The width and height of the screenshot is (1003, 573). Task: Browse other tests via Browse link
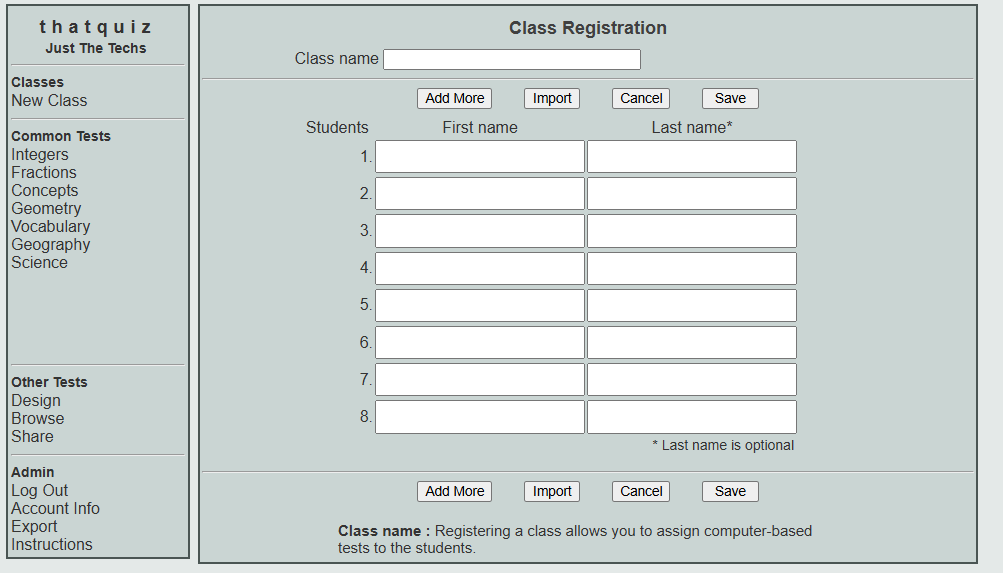(x=38, y=419)
